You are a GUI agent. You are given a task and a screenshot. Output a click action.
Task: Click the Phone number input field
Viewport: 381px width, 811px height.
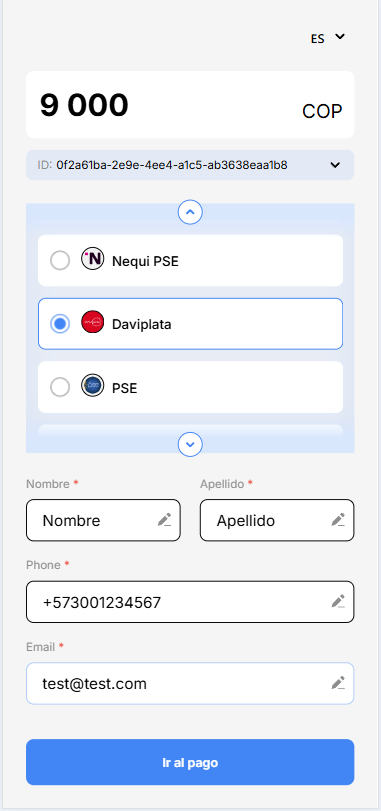(190, 602)
